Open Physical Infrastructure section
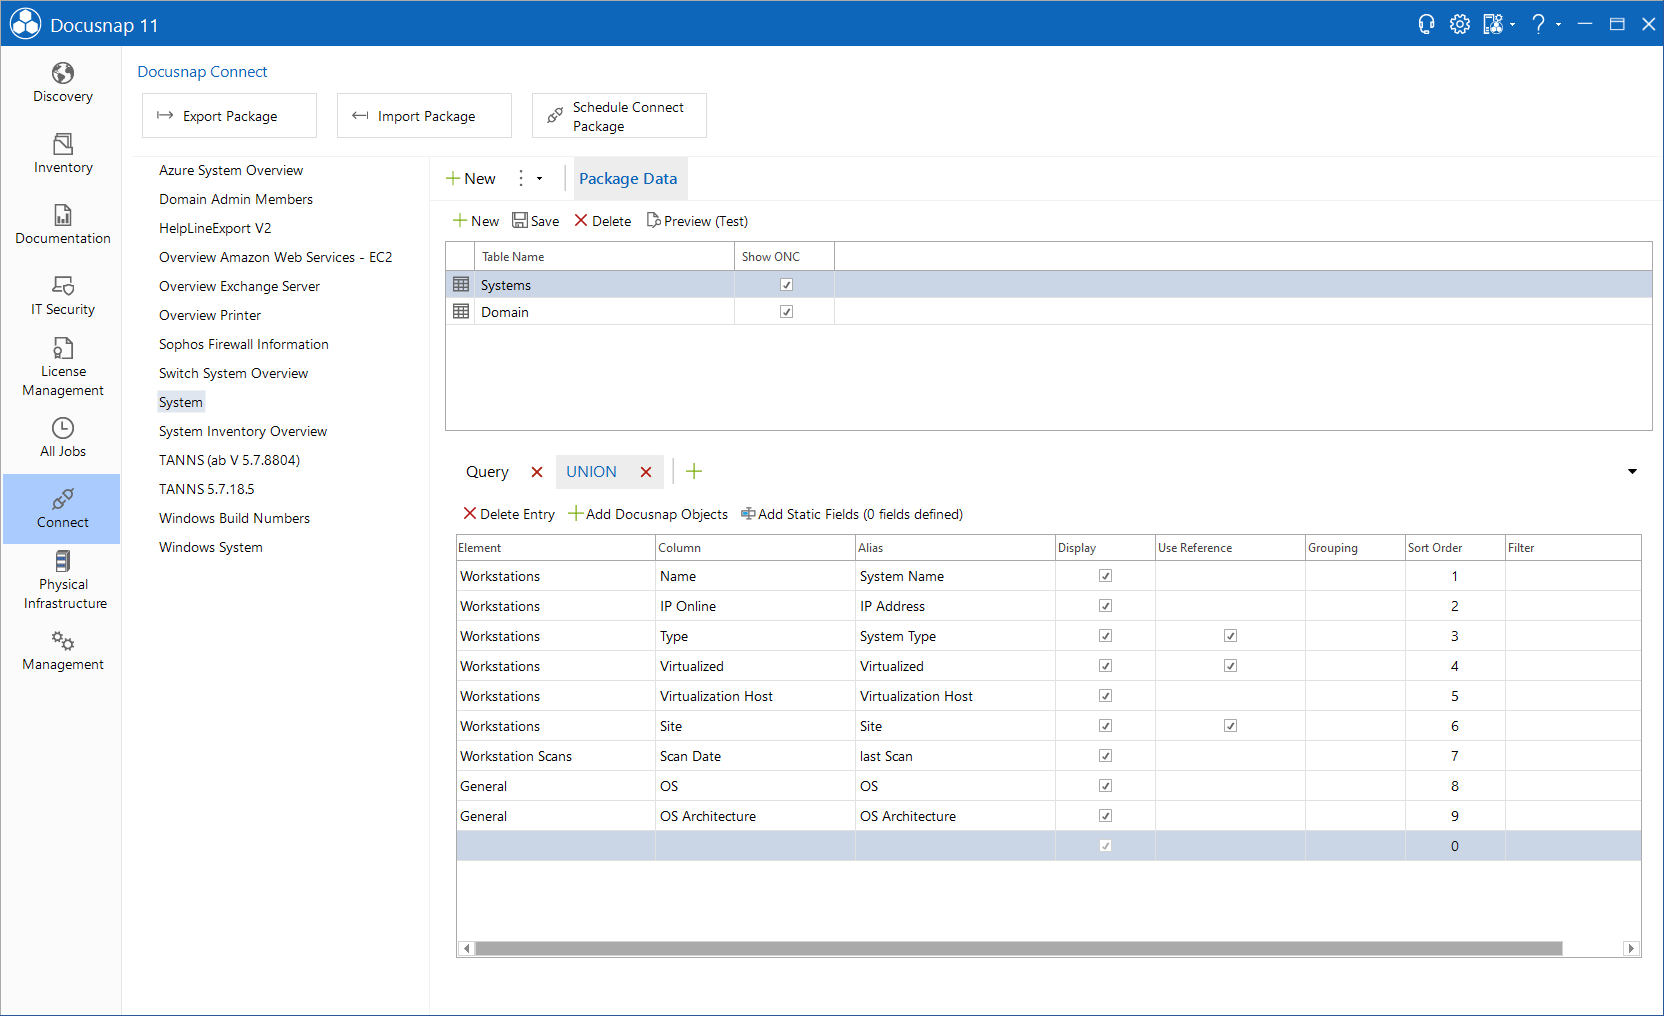1664x1016 pixels. pyautogui.click(x=62, y=580)
